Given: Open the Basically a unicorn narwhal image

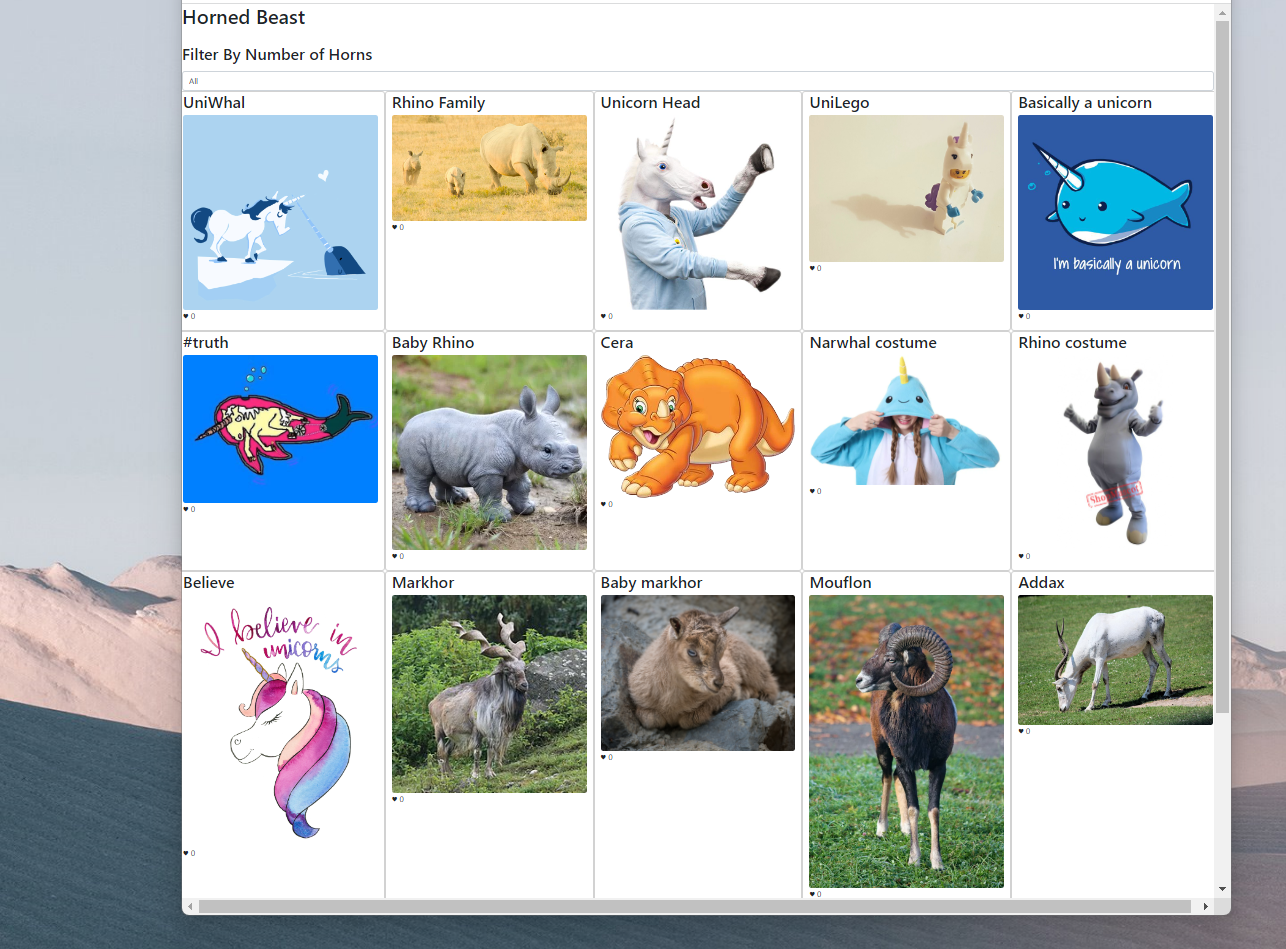Looking at the screenshot, I should 1115,212.
